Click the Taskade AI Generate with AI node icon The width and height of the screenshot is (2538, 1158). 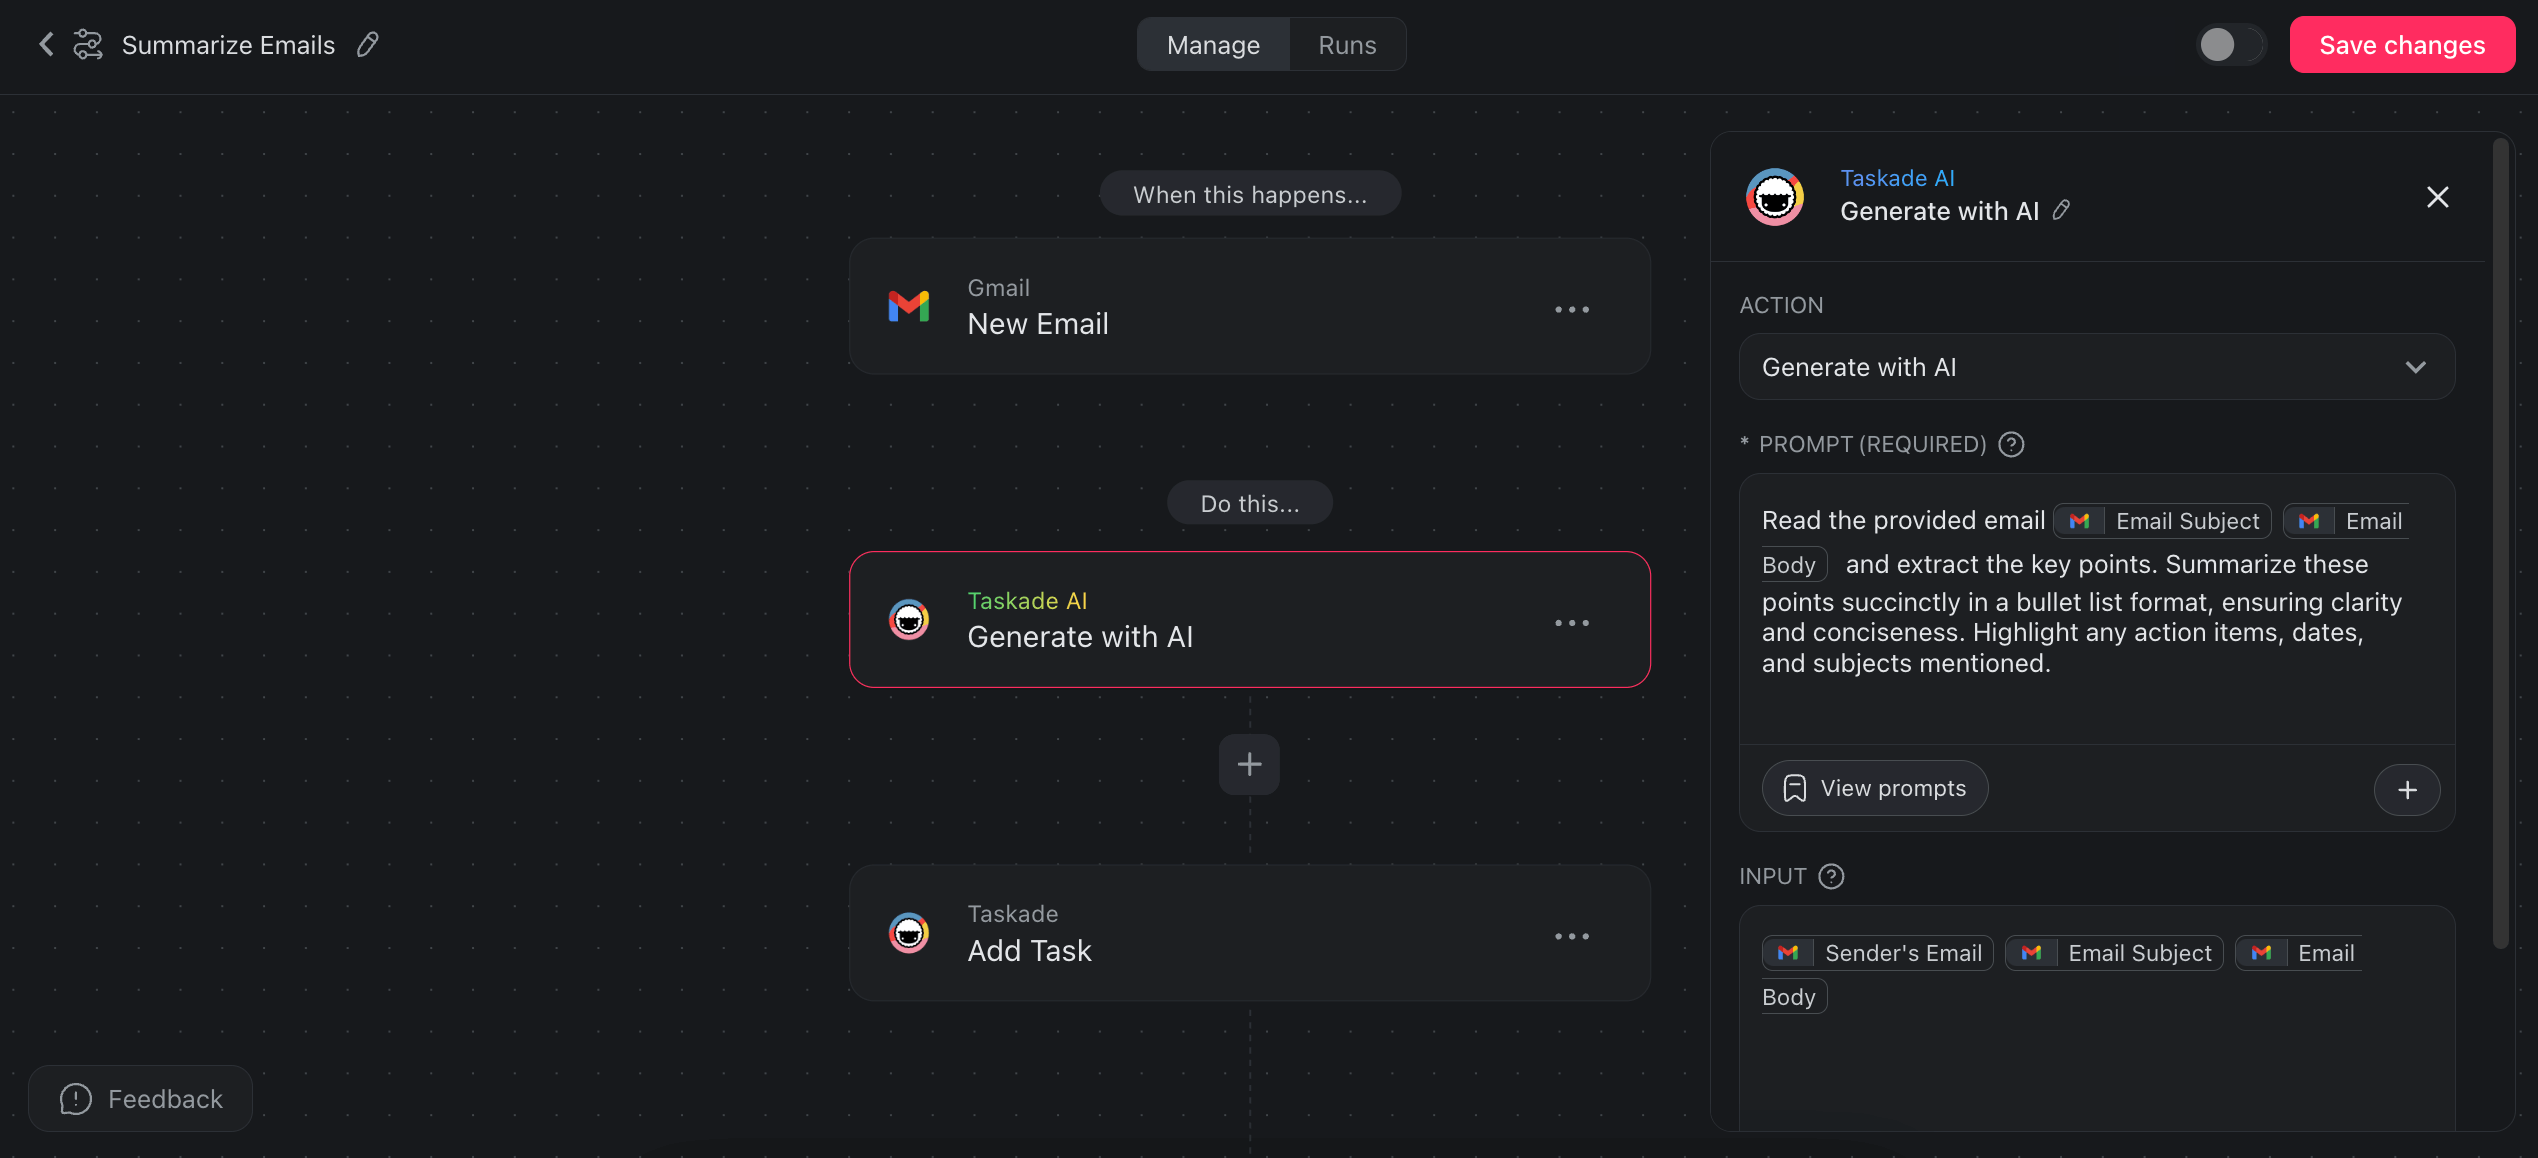point(908,619)
